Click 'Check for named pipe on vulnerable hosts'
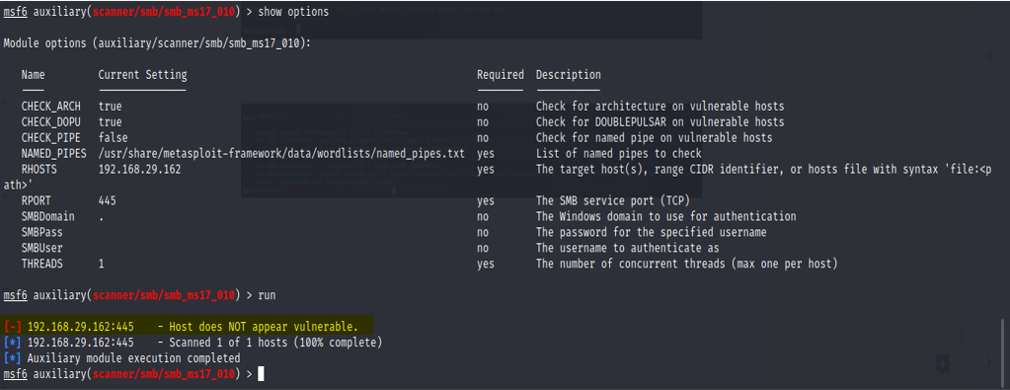Screen dimensions: 1010x390 pyautogui.click(x=654, y=138)
